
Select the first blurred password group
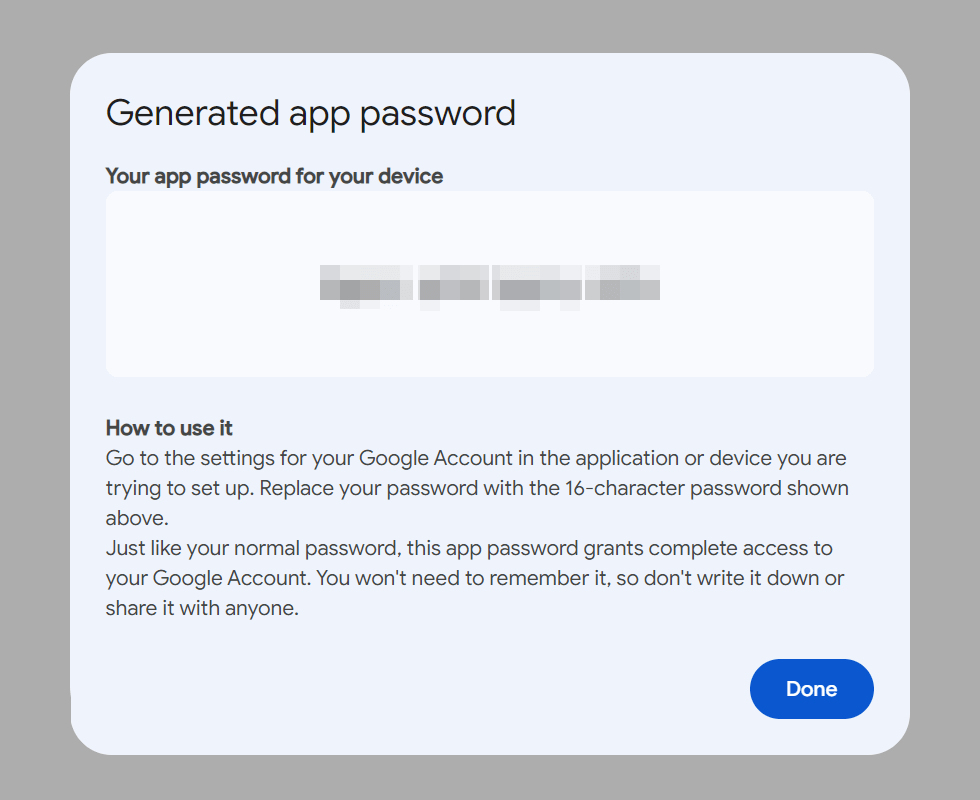pyautogui.click(x=366, y=286)
